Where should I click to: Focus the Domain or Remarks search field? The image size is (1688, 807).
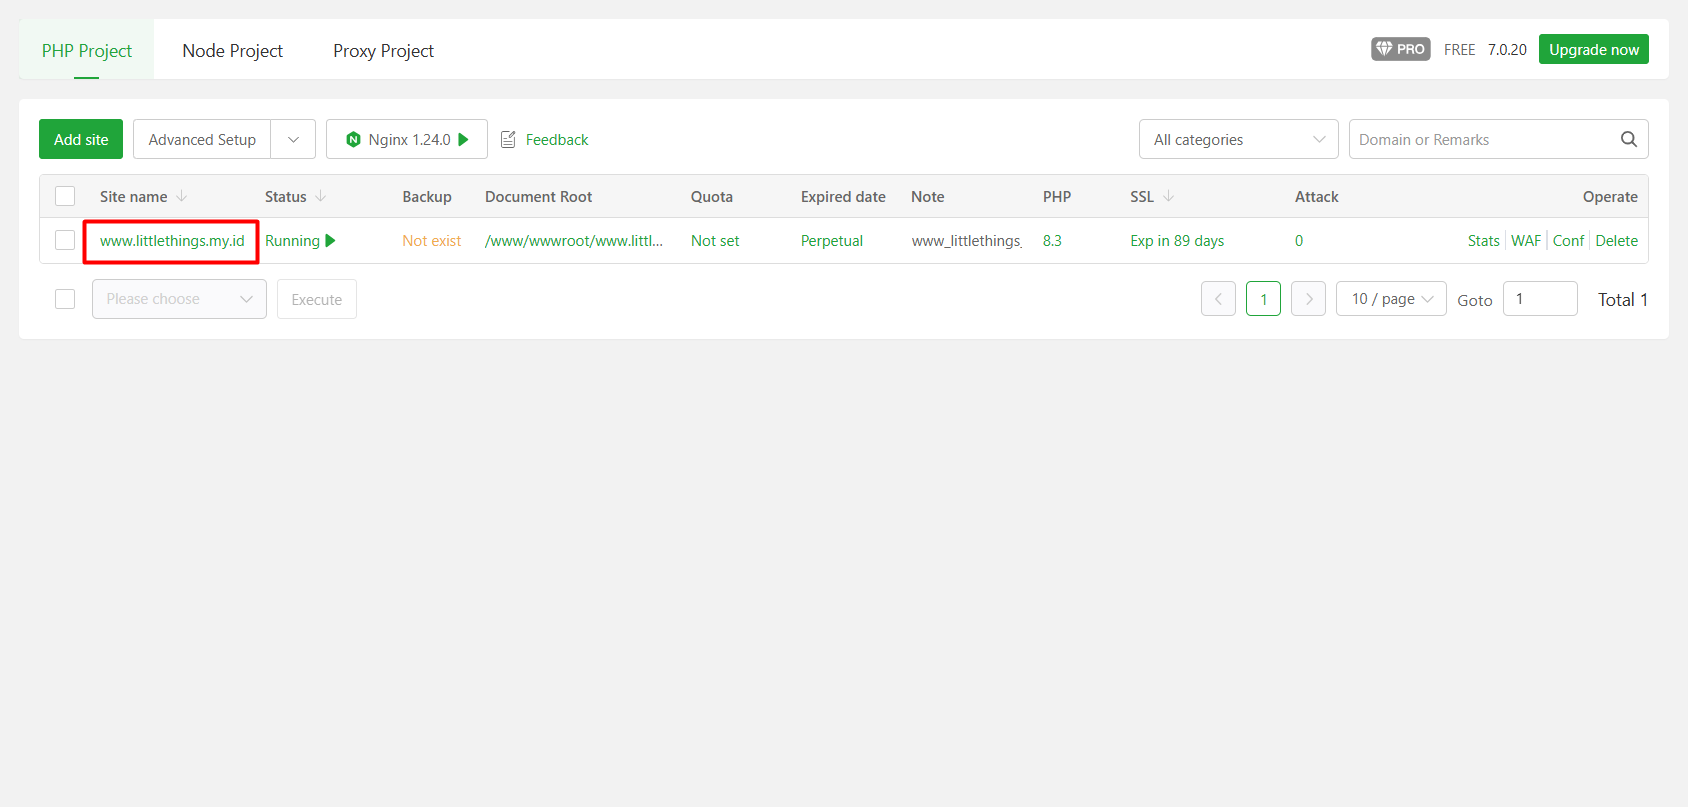(1480, 140)
